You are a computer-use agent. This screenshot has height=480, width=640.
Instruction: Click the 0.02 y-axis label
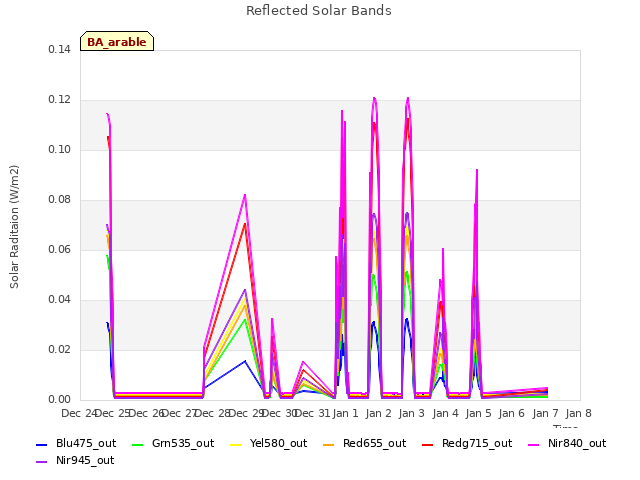59,349
